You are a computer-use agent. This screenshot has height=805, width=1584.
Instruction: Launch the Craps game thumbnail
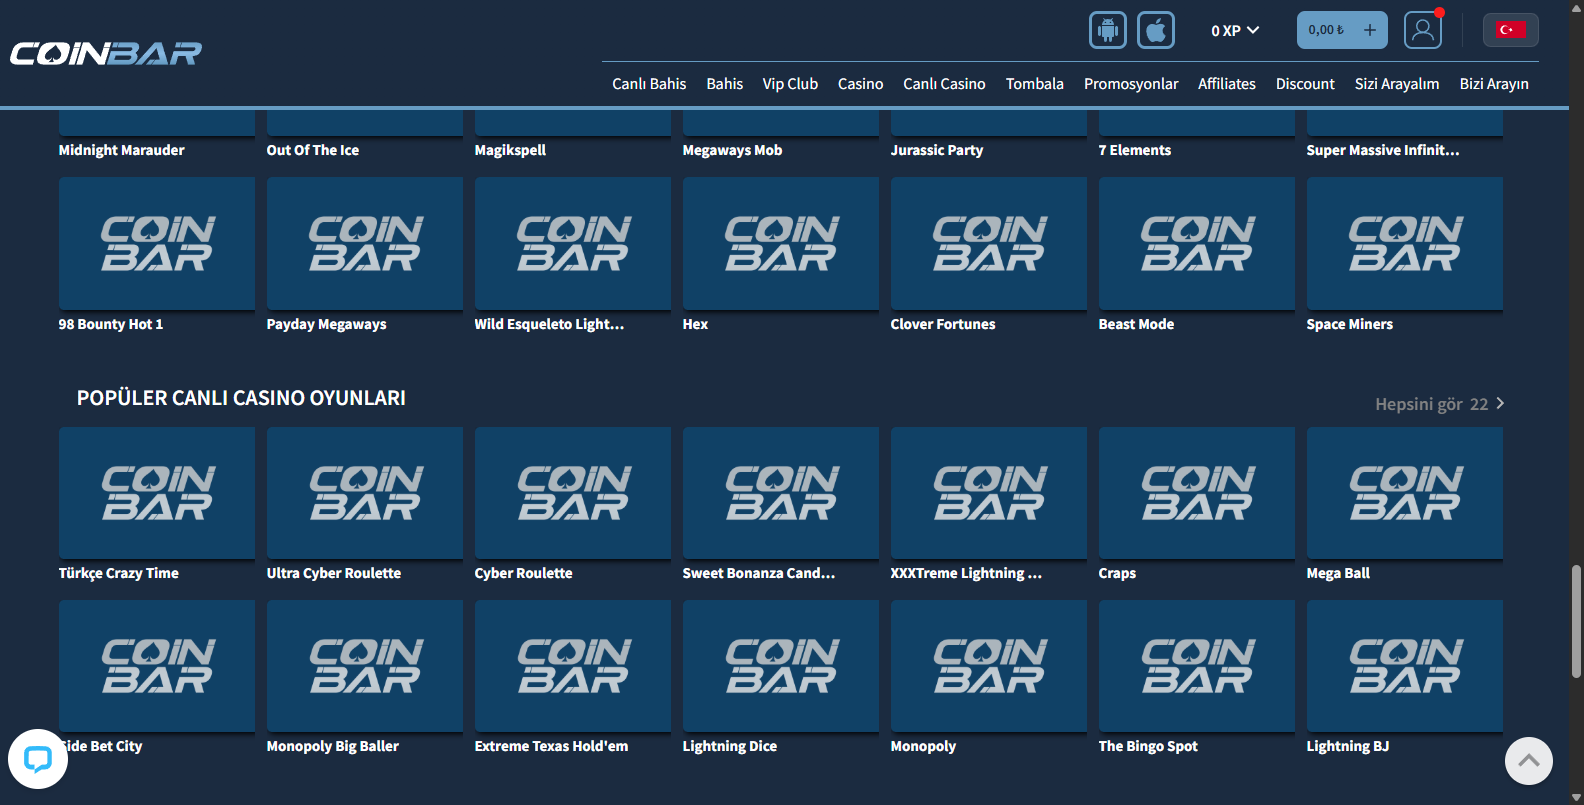point(1197,493)
